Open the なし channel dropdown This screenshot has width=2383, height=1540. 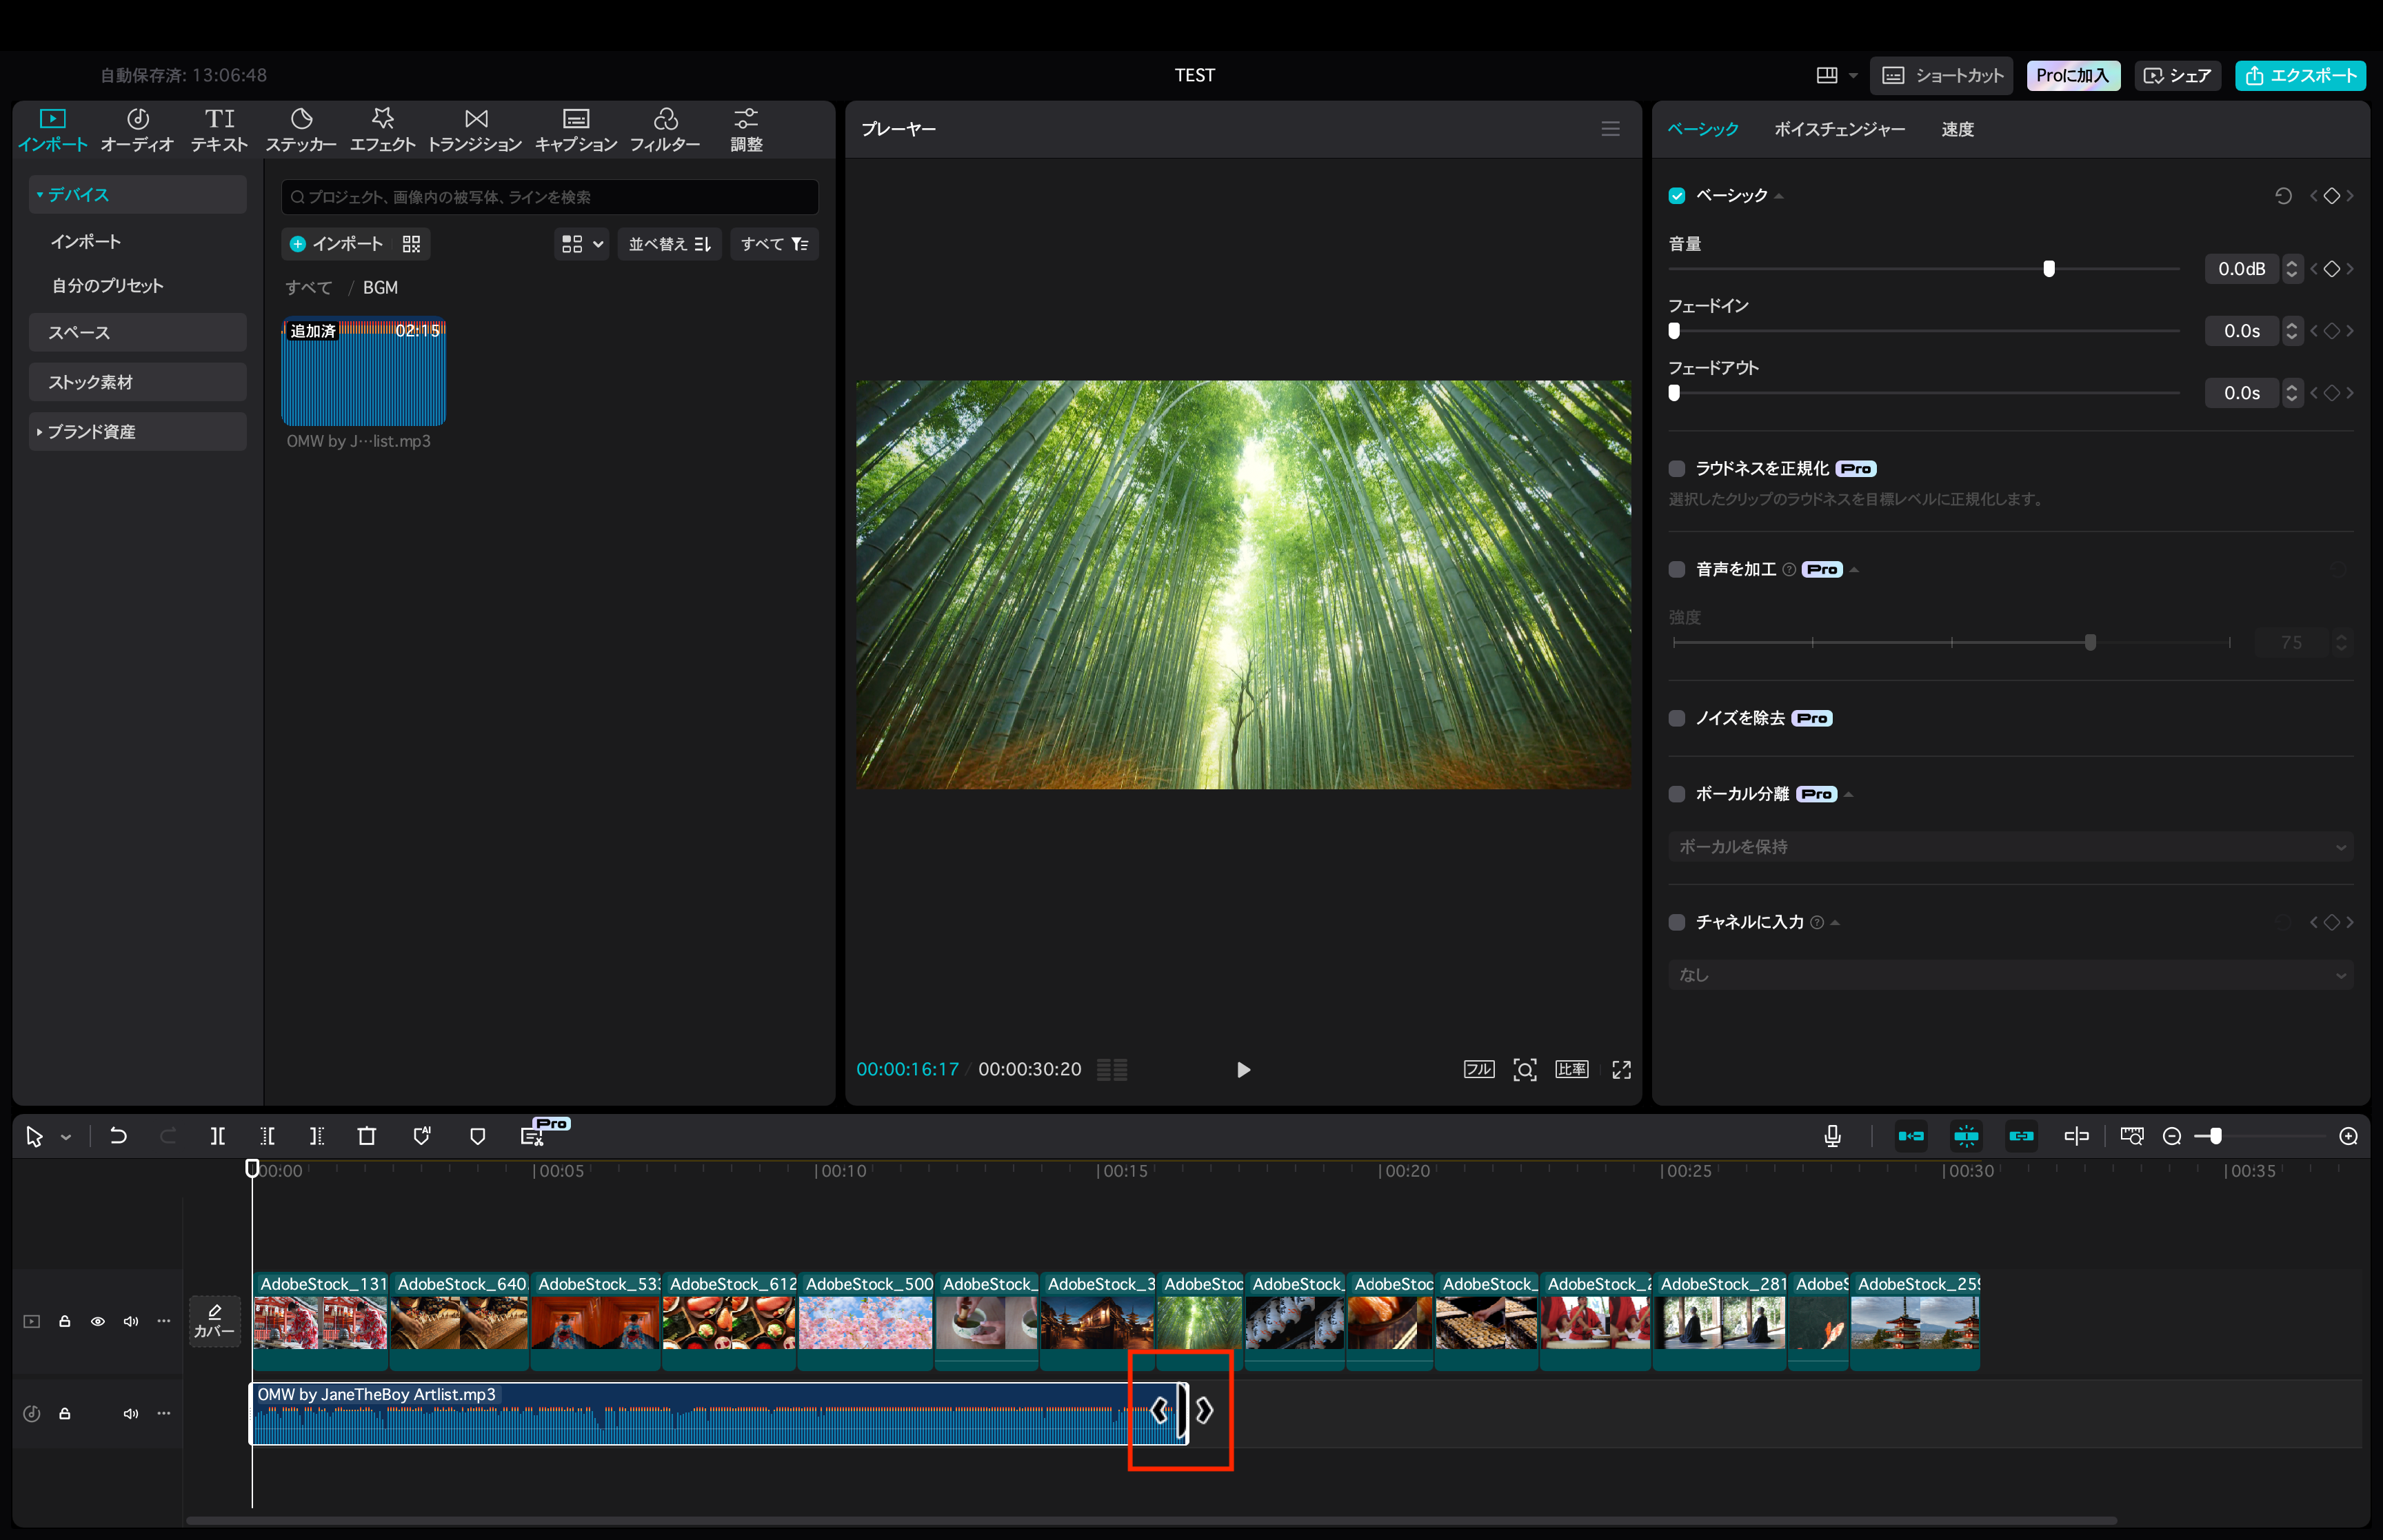2010,975
